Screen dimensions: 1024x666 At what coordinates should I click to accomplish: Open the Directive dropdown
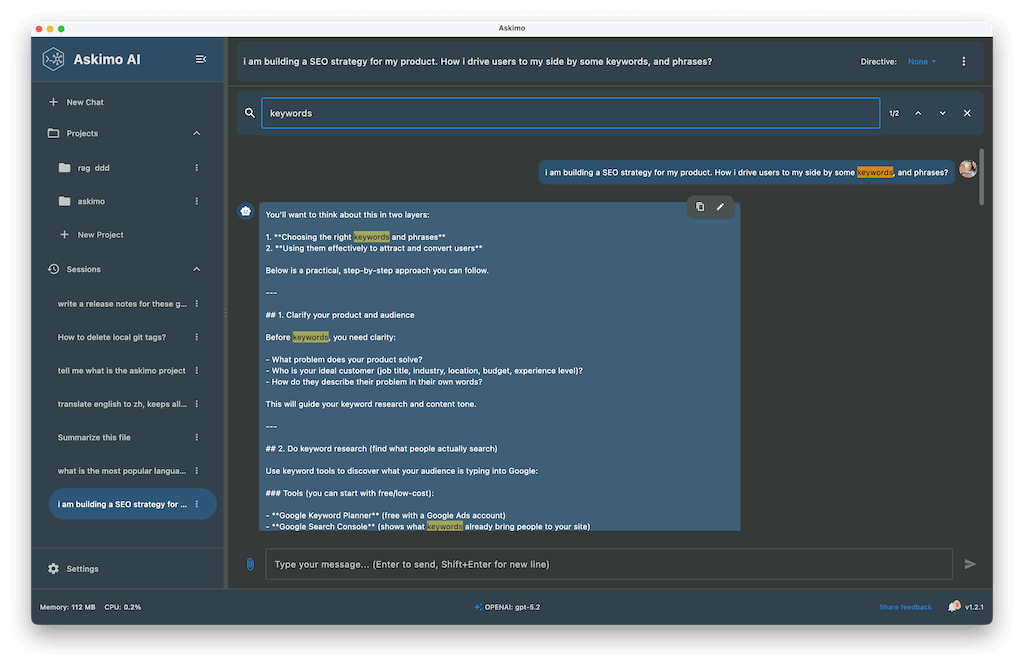click(922, 62)
